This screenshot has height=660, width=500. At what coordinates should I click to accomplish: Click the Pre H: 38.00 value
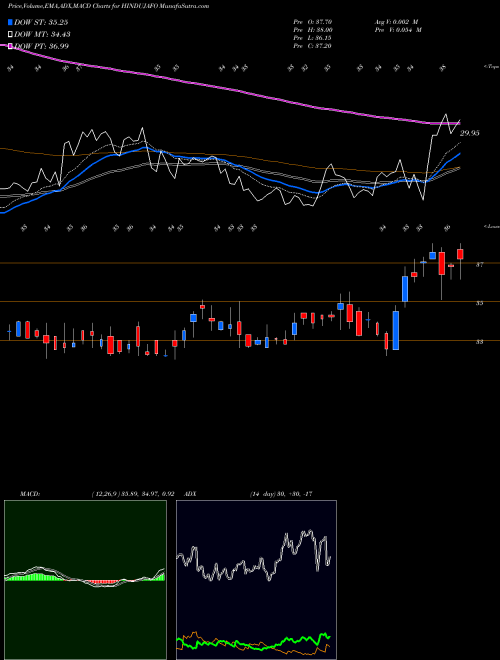click(x=313, y=30)
